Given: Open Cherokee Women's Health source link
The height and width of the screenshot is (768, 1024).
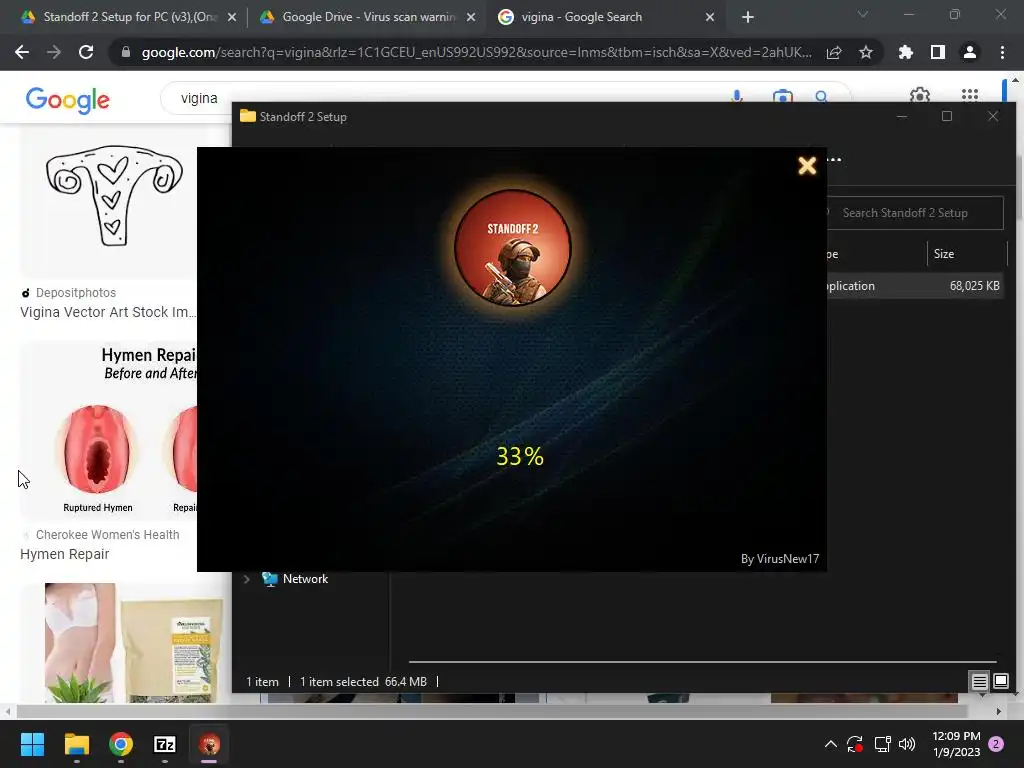Looking at the screenshot, I should [107, 535].
